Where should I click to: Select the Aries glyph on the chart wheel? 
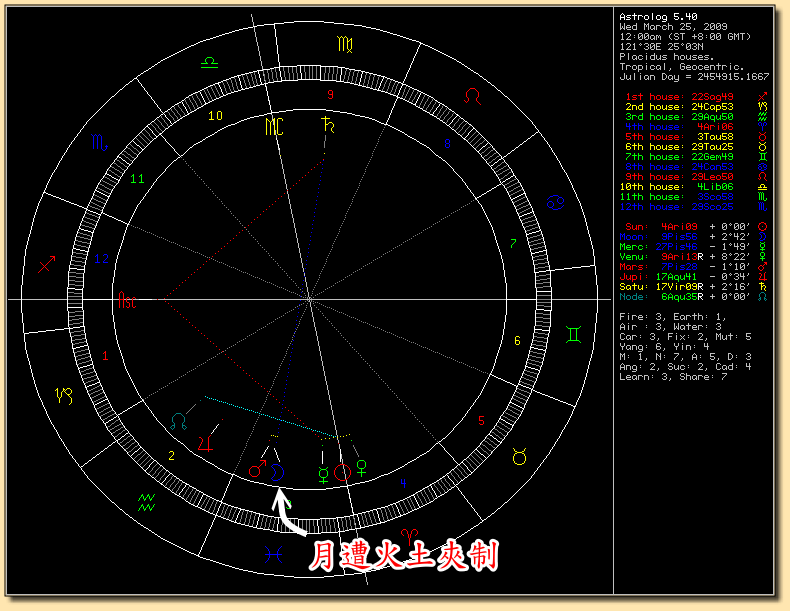coord(409,535)
